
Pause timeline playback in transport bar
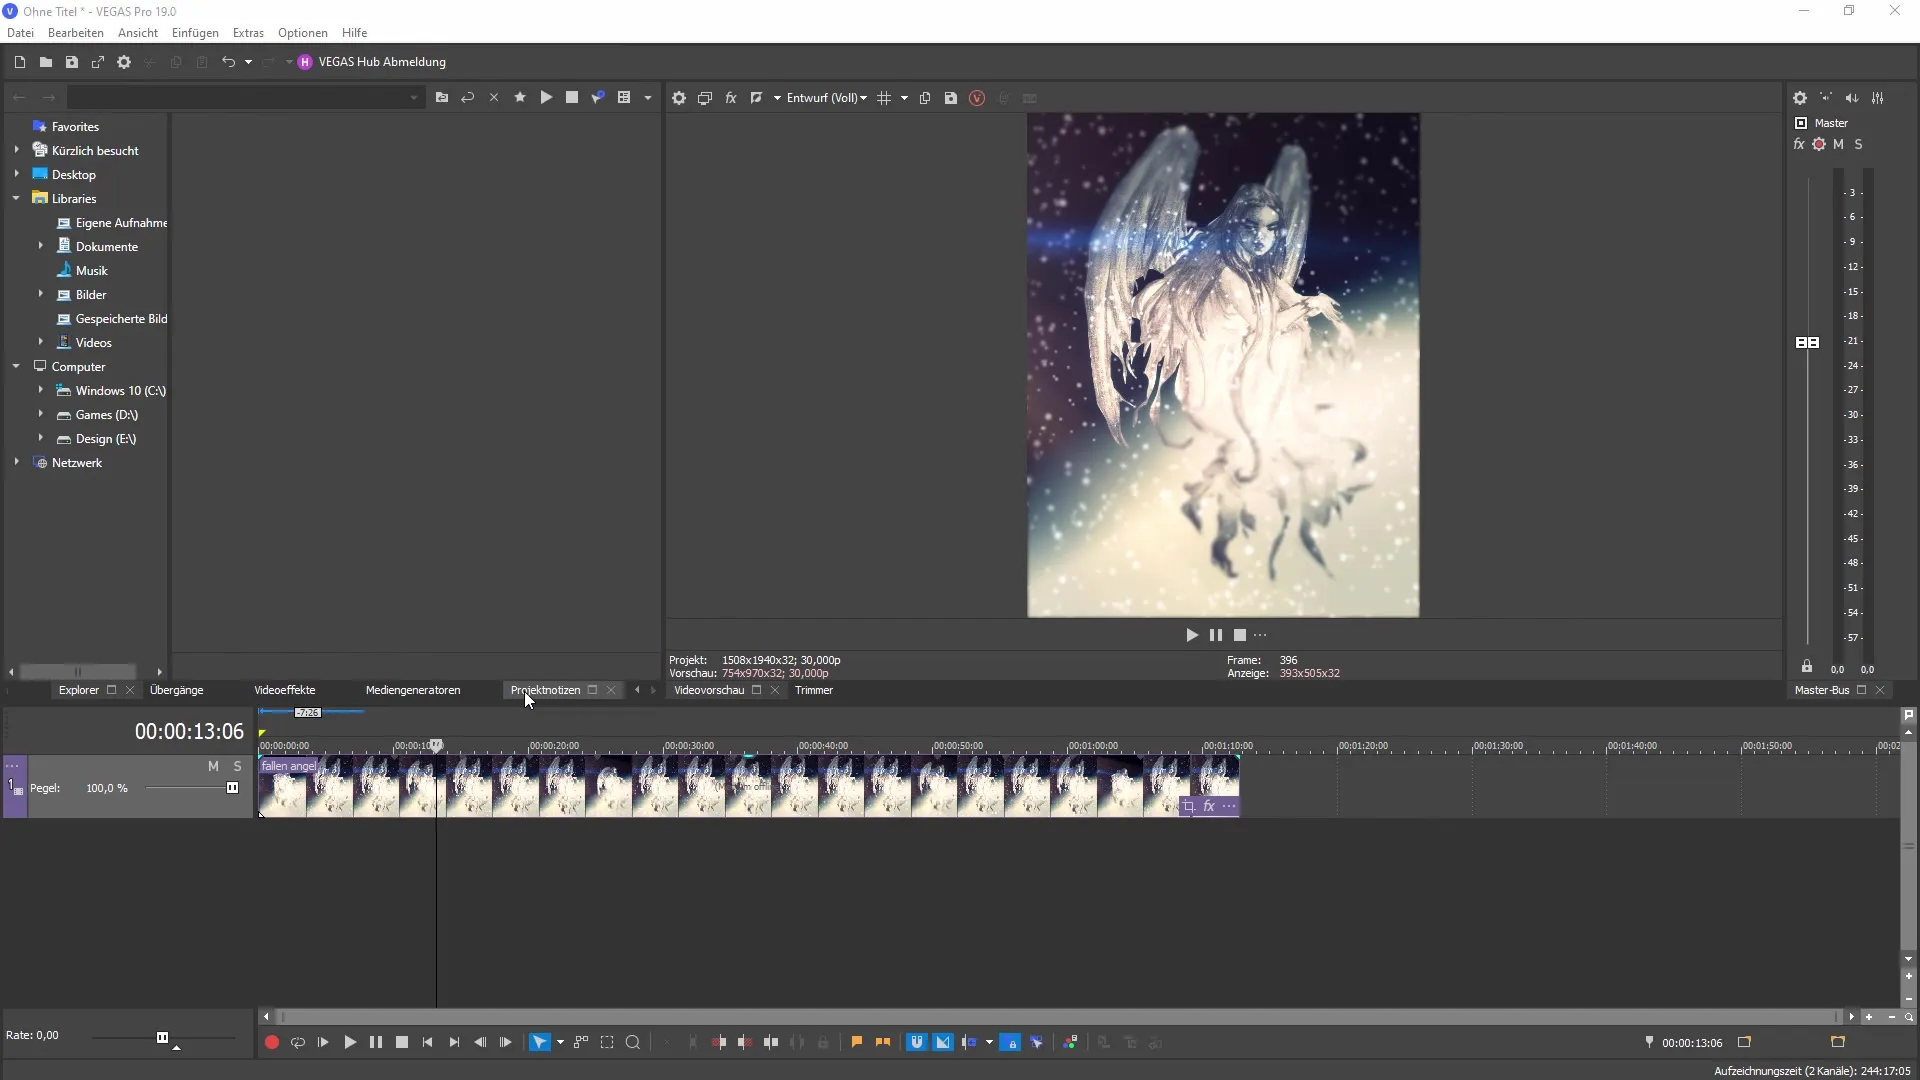pyautogui.click(x=376, y=1042)
